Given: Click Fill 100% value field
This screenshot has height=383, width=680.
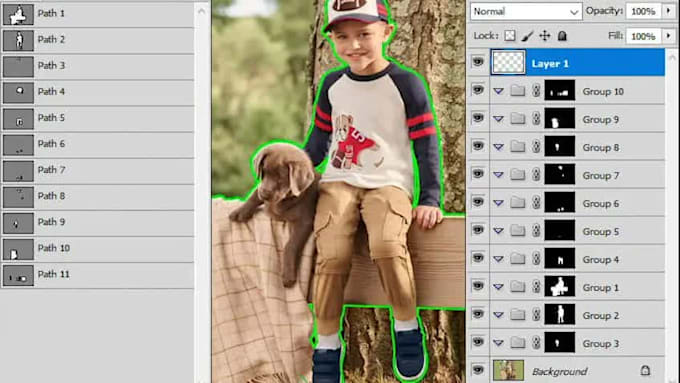Looking at the screenshot, I should [644, 36].
